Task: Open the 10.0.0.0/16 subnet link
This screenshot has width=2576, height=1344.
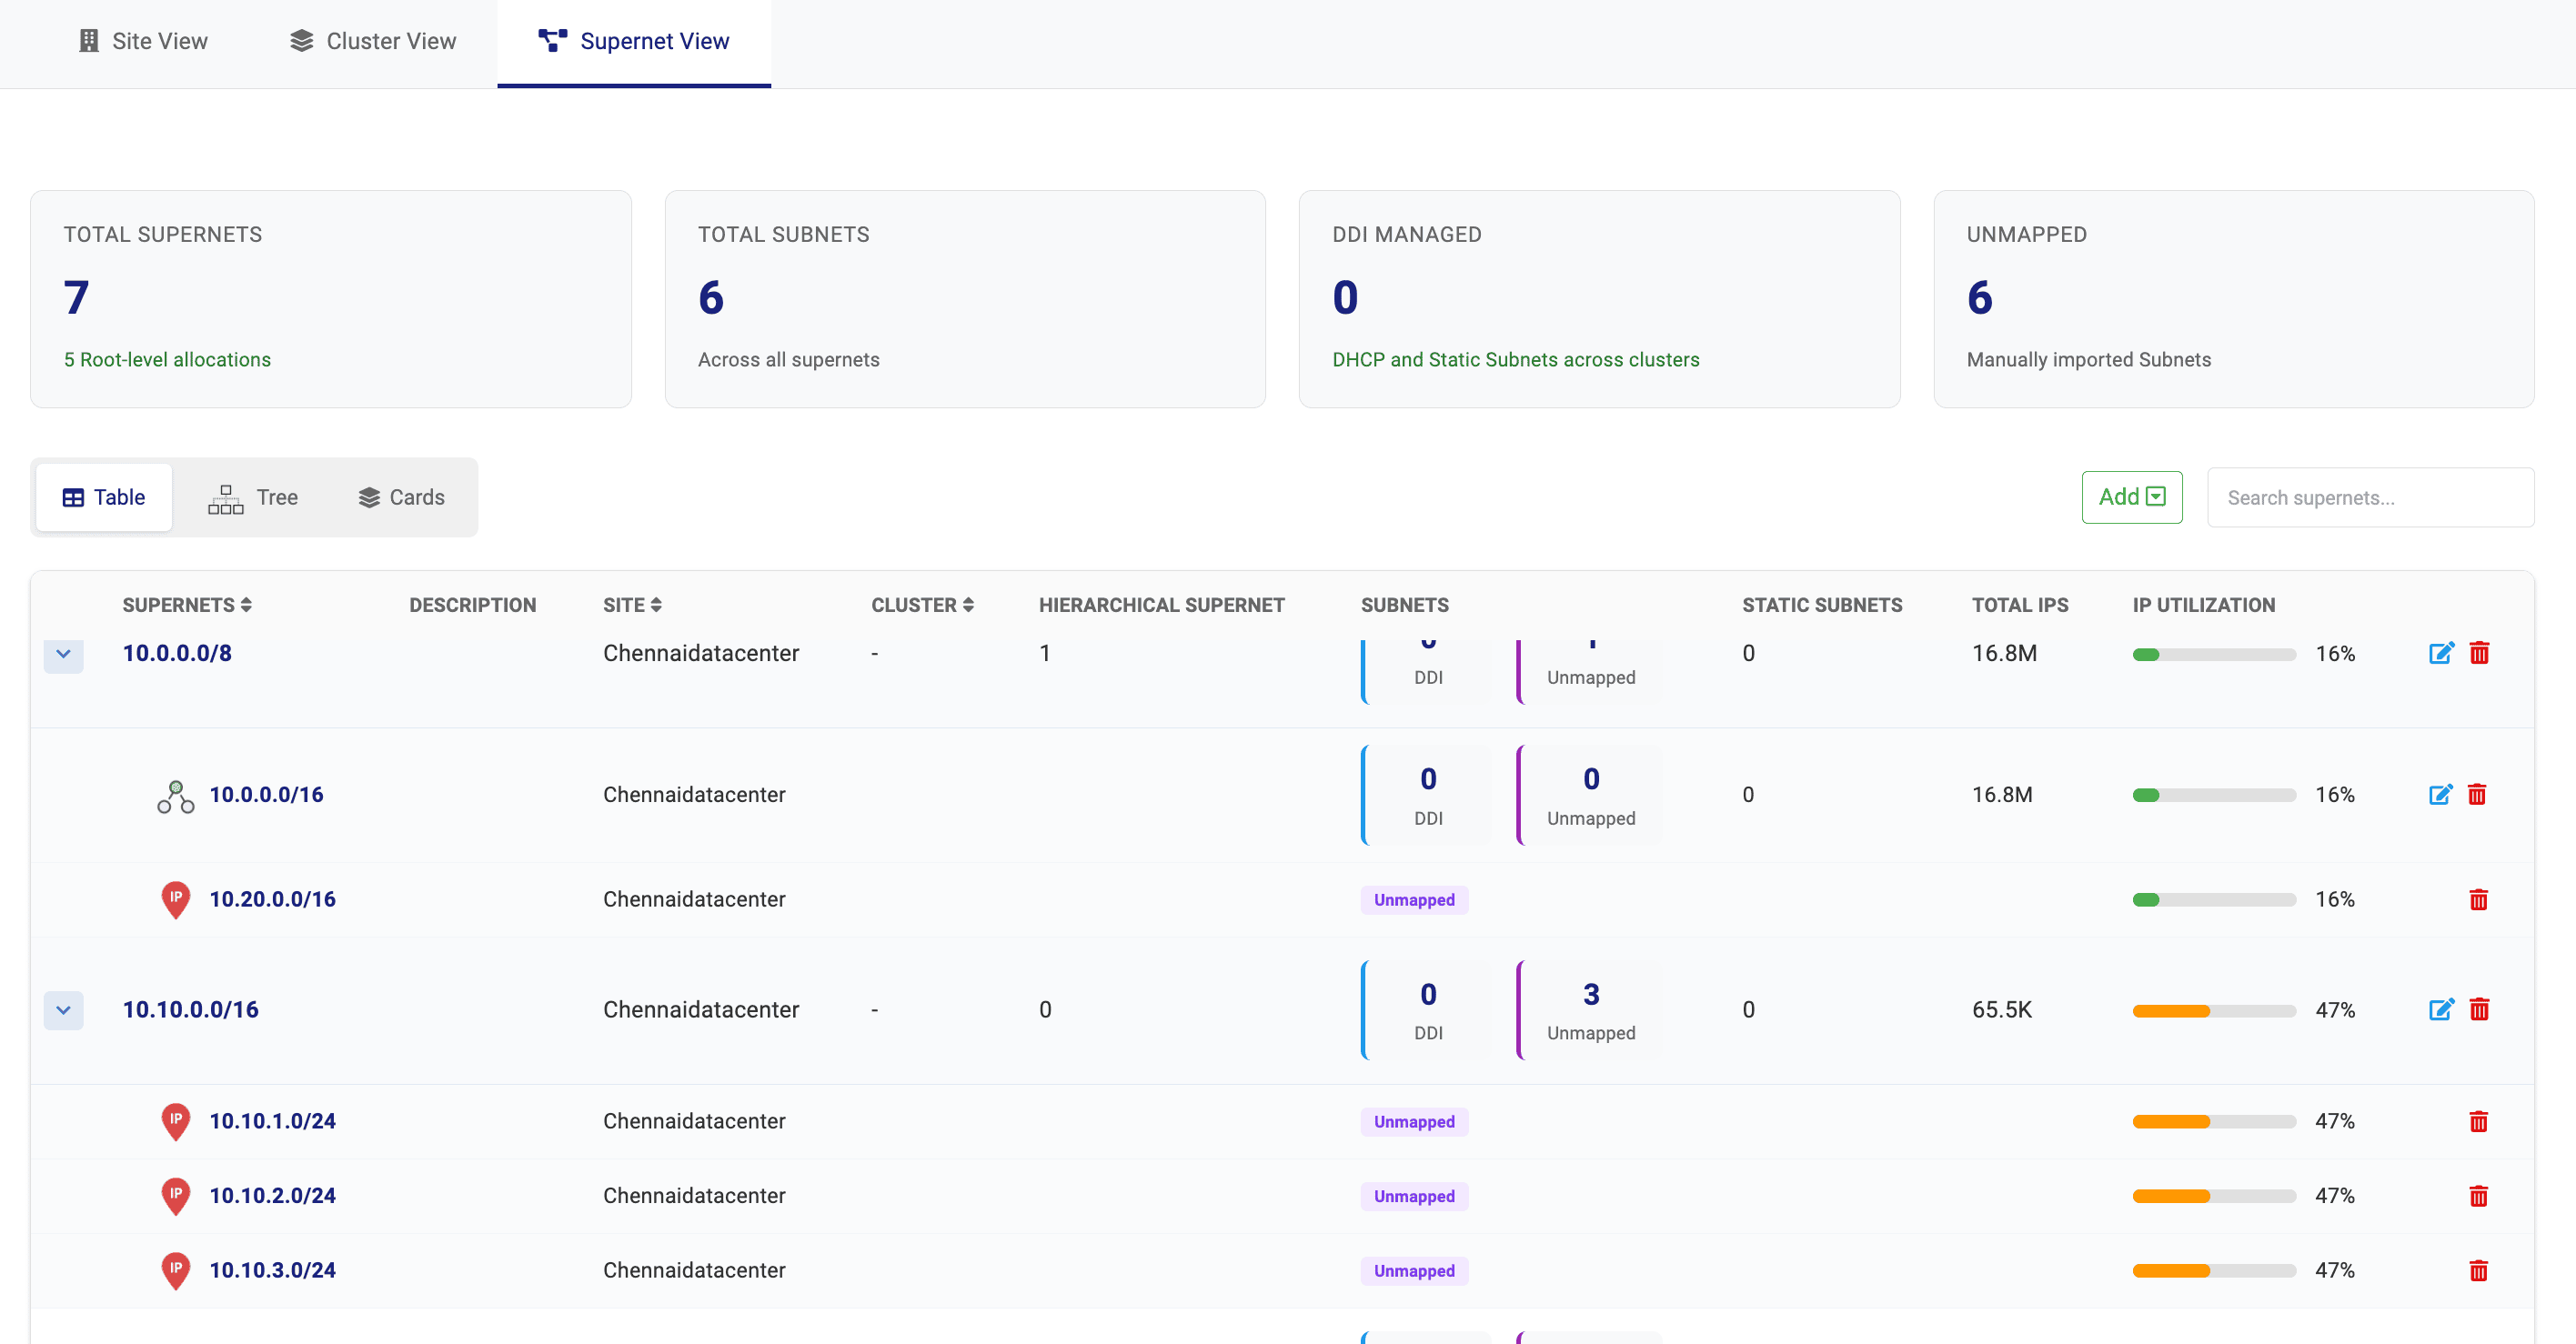Action: pyautogui.click(x=266, y=794)
